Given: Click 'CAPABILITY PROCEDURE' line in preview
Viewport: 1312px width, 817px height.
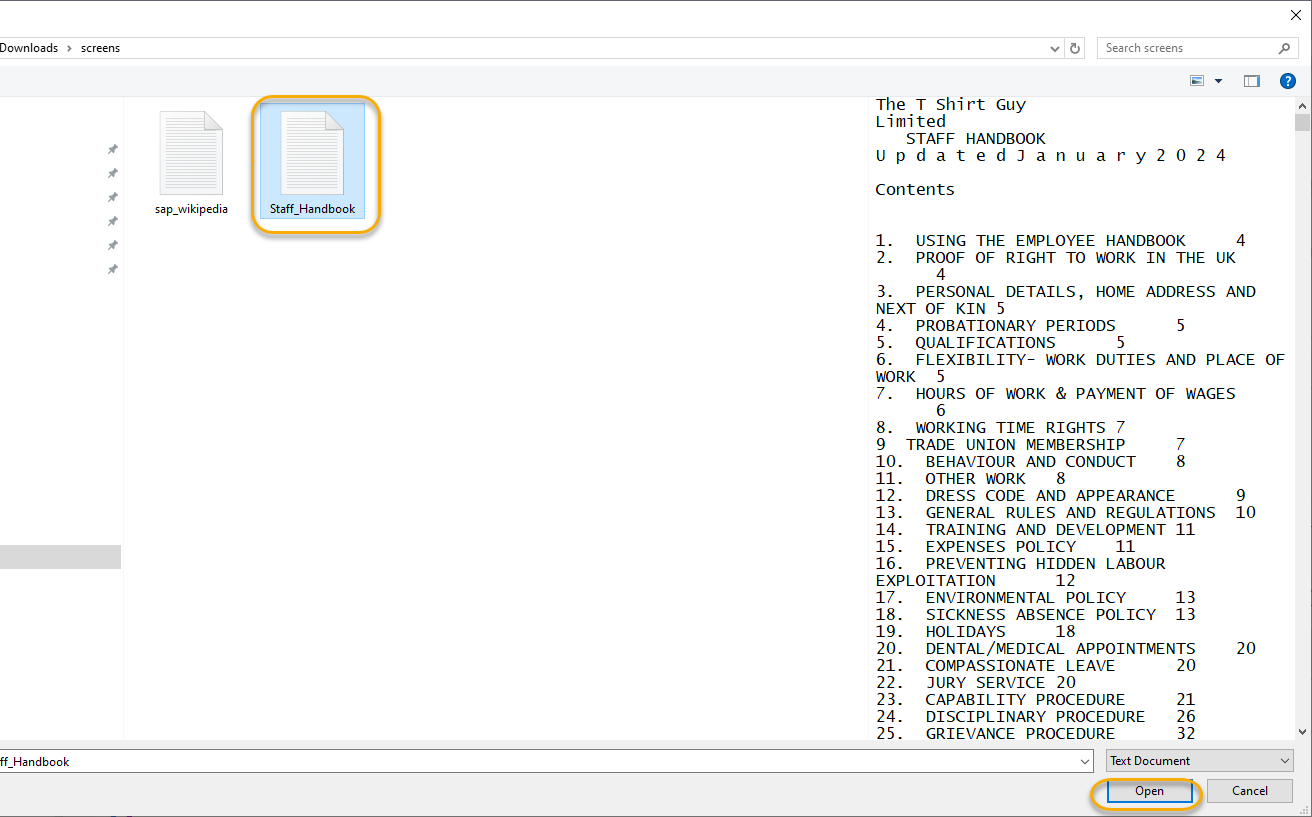Looking at the screenshot, I should click(1036, 700).
